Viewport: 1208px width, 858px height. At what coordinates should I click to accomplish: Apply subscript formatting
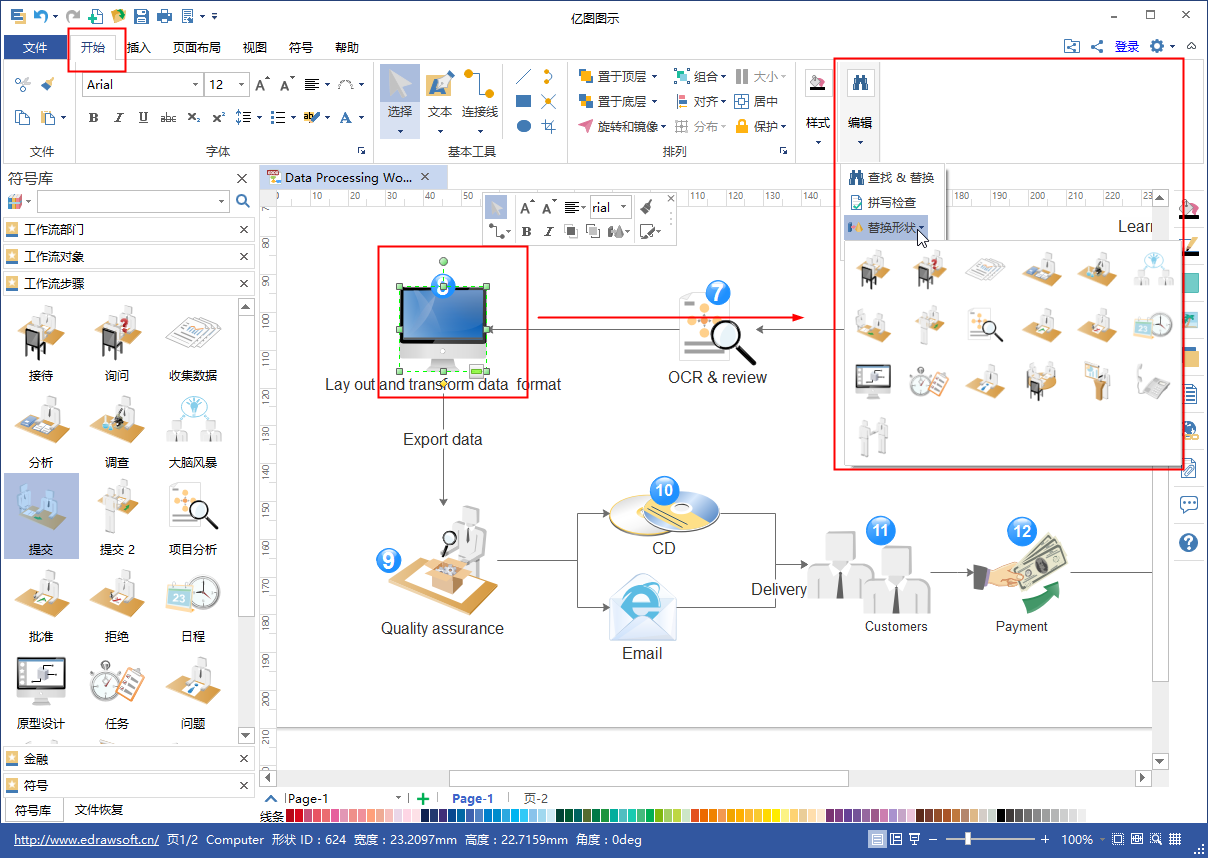click(x=194, y=118)
